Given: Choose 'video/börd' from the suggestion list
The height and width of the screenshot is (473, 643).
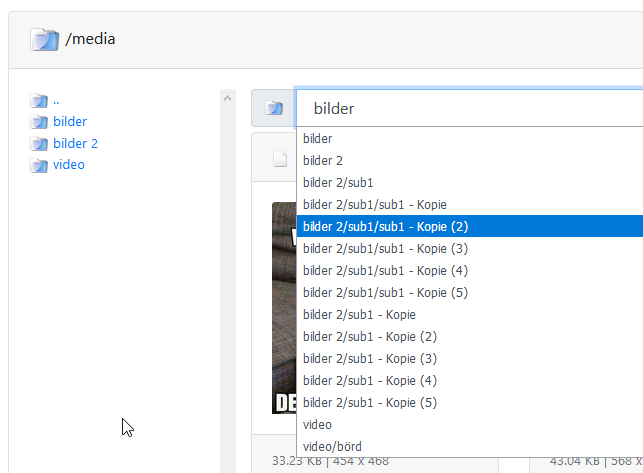Looking at the screenshot, I should (x=470, y=446).
